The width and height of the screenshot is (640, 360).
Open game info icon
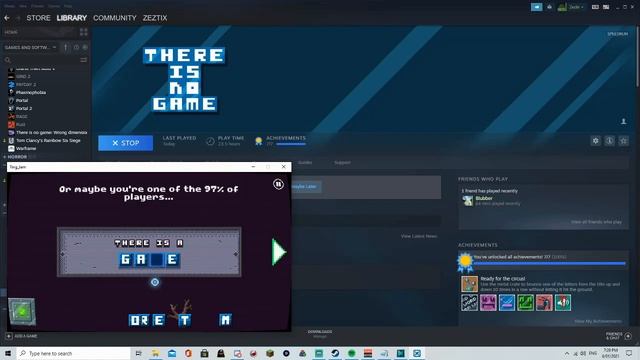click(609, 141)
